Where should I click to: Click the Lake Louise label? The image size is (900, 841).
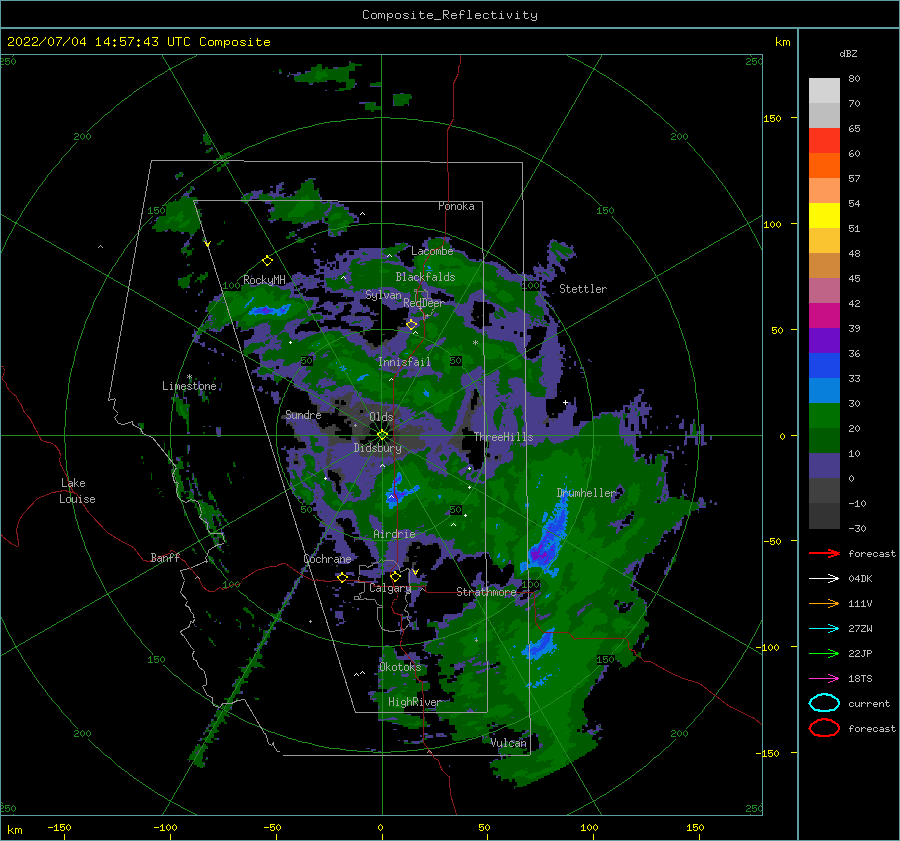tap(77, 491)
